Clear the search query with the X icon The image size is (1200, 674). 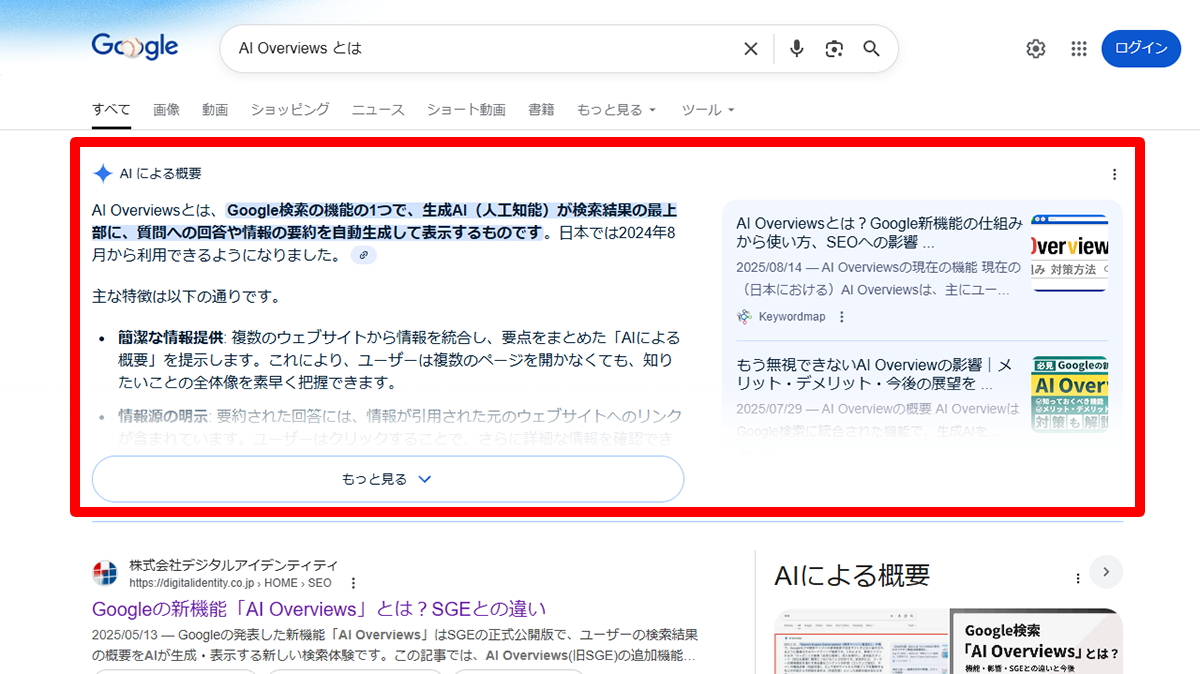pyautogui.click(x=751, y=47)
